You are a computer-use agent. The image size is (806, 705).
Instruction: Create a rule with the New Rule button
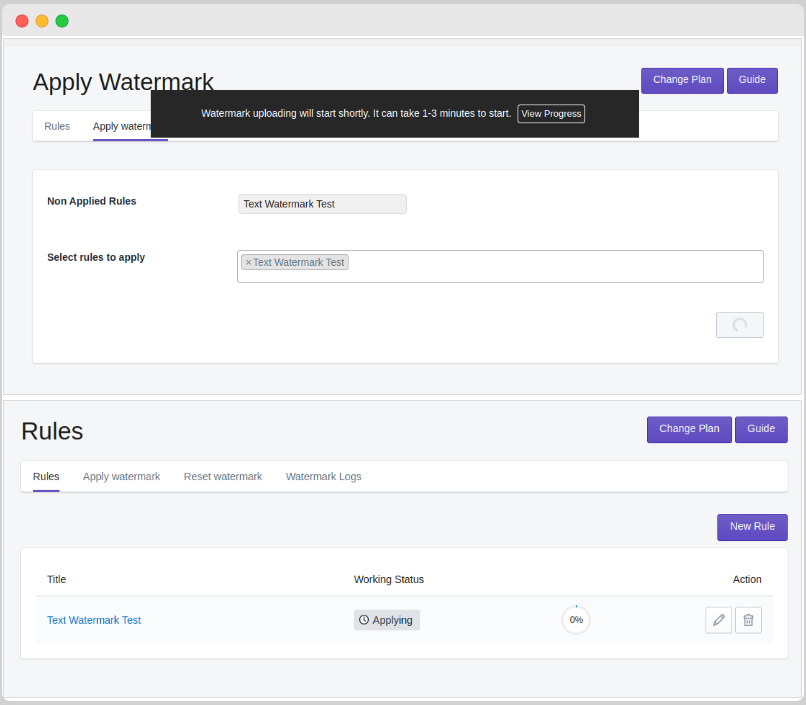(752, 527)
